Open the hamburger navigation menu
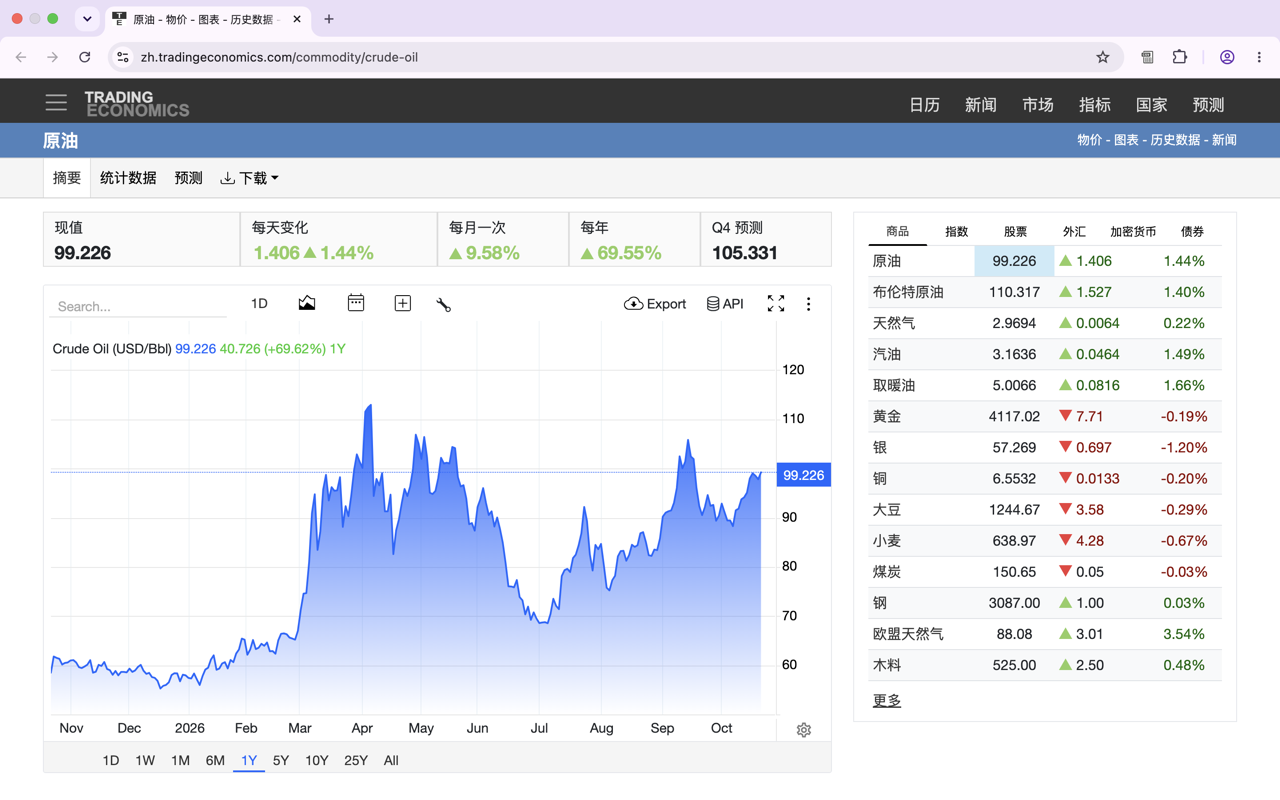 tap(56, 103)
